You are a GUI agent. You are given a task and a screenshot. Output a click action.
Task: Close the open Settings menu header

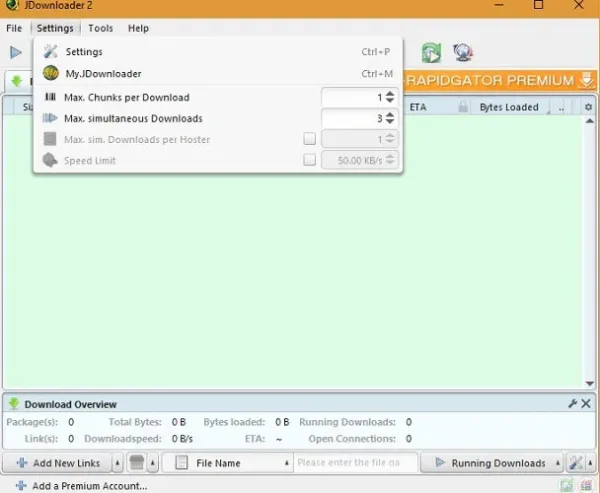(55, 28)
